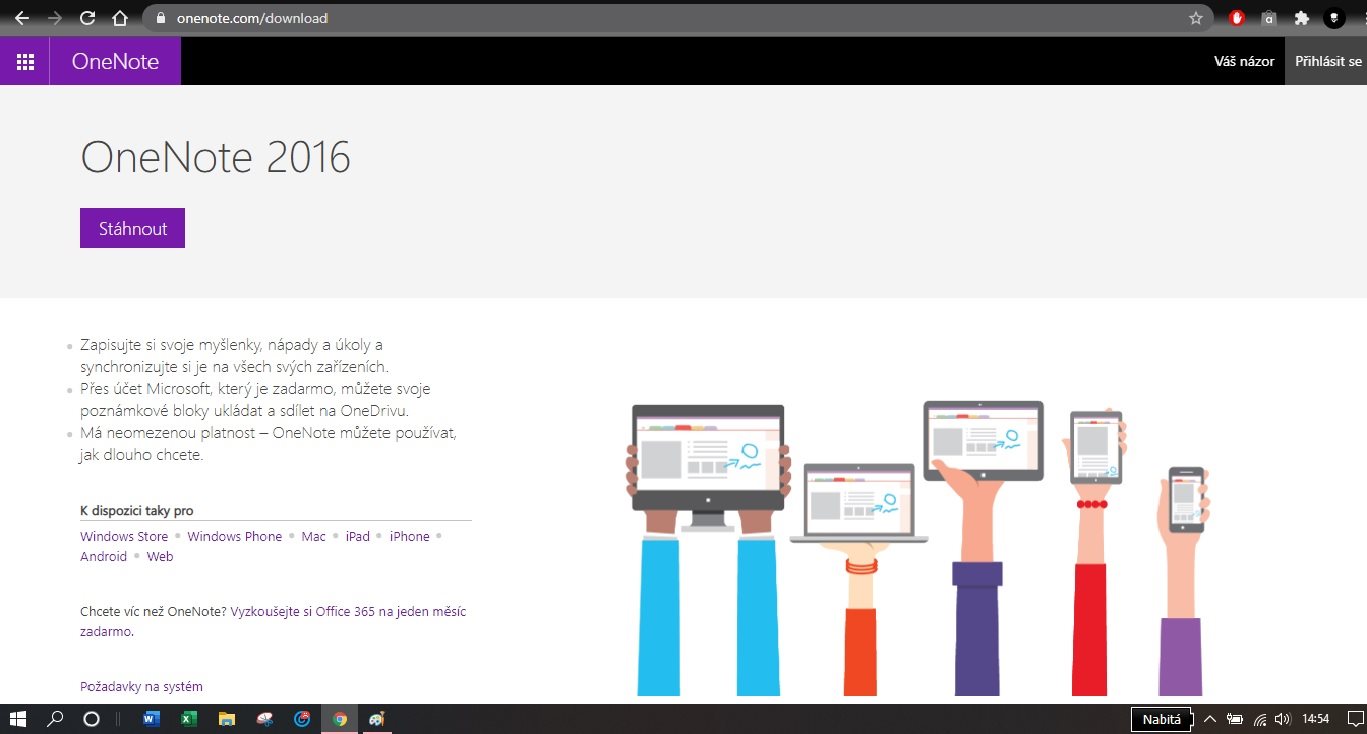Open the volume speaker tray icon
This screenshot has height=734, width=1367.
coord(1283,719)
